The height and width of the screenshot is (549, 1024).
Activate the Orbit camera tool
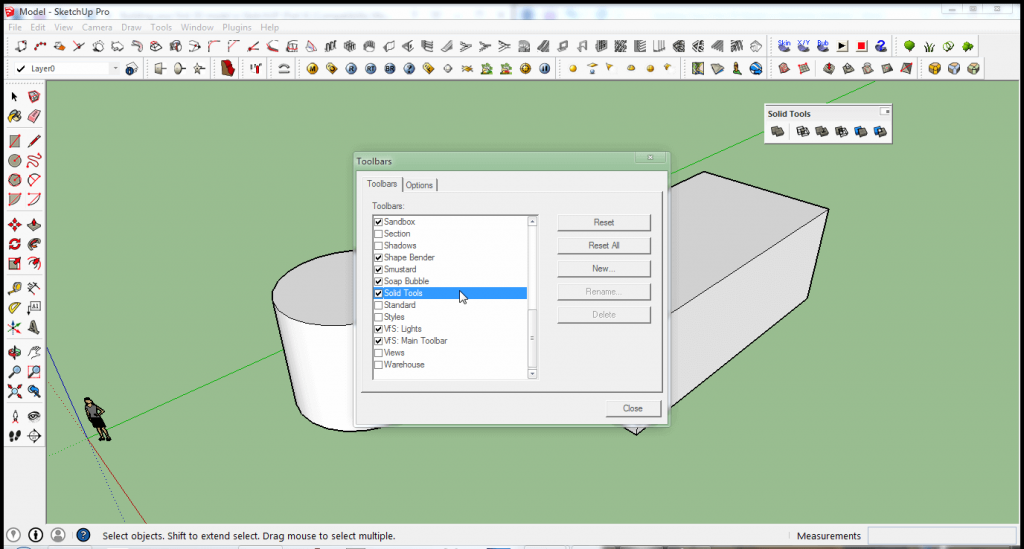[x=14, y=353]
